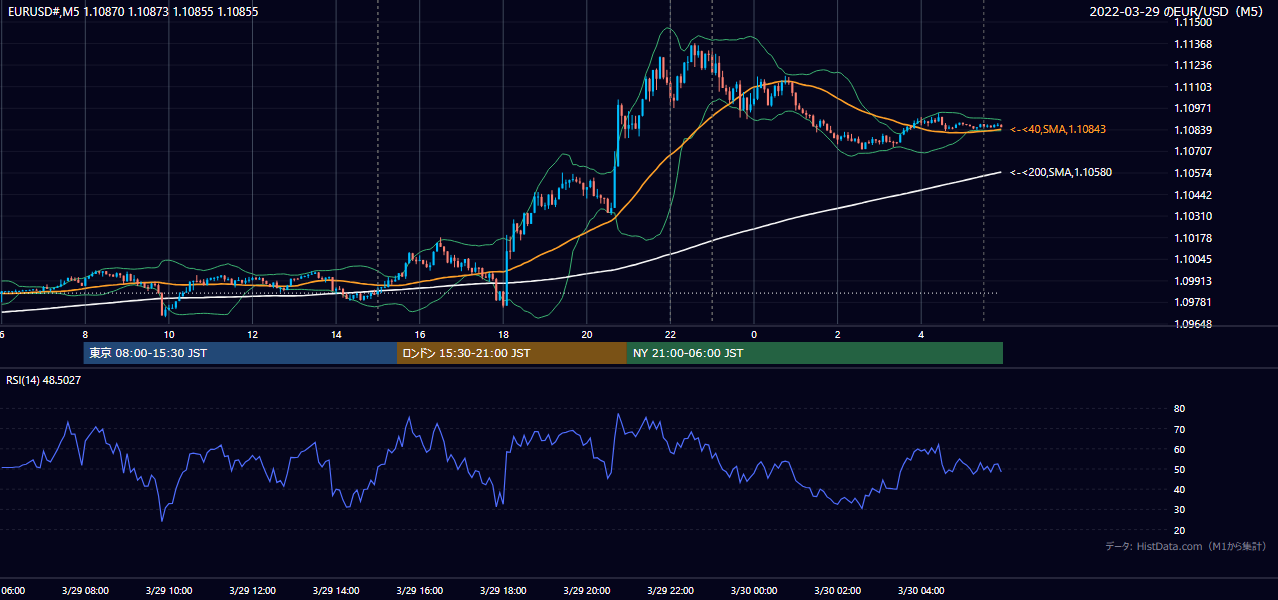Click hour tick 22 below the price chart
Image resolution: width=1278 pixels, height=600 pixels.
coord(670,334)
